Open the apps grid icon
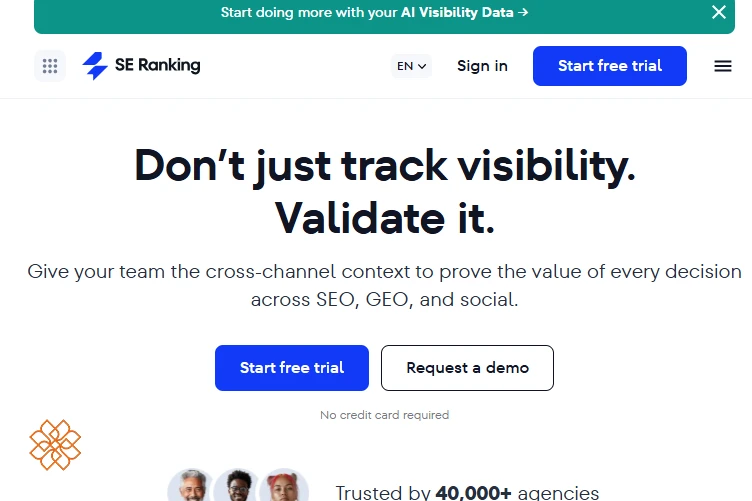This screenshot has width=752, height=501. [50, 66]
